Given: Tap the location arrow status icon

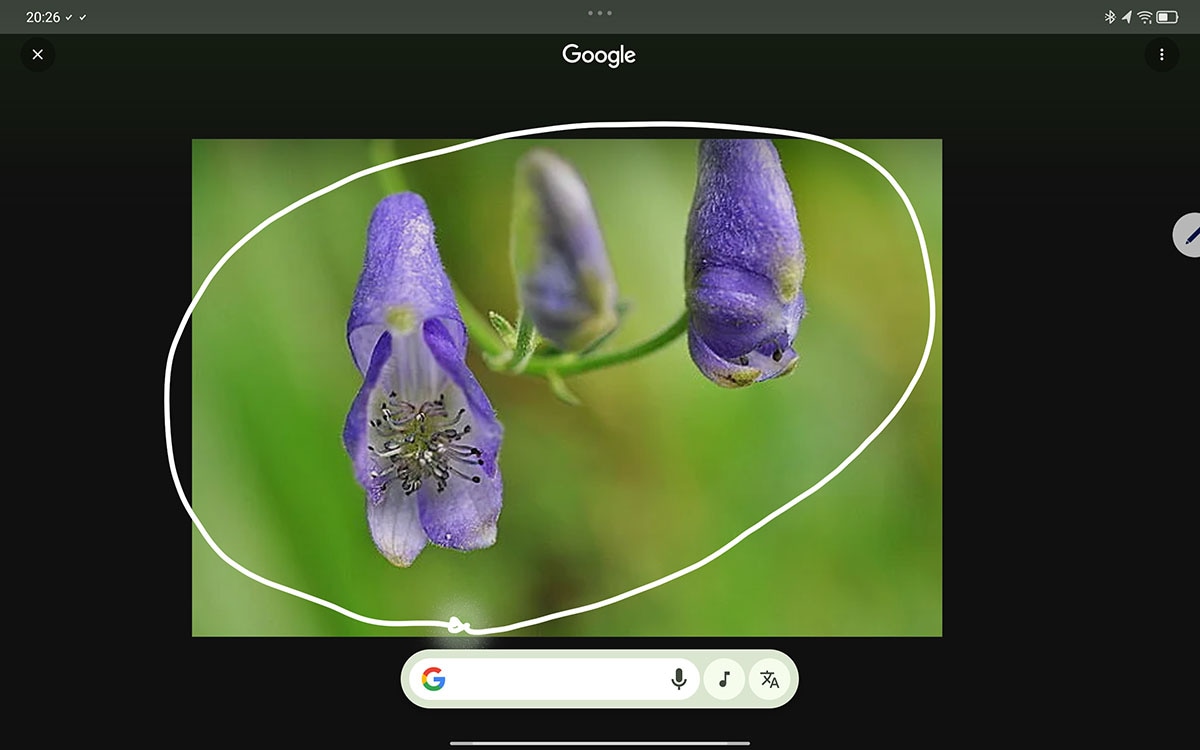Looking at the screenshot, I should pyautogui.click(x=1126, y=17).
